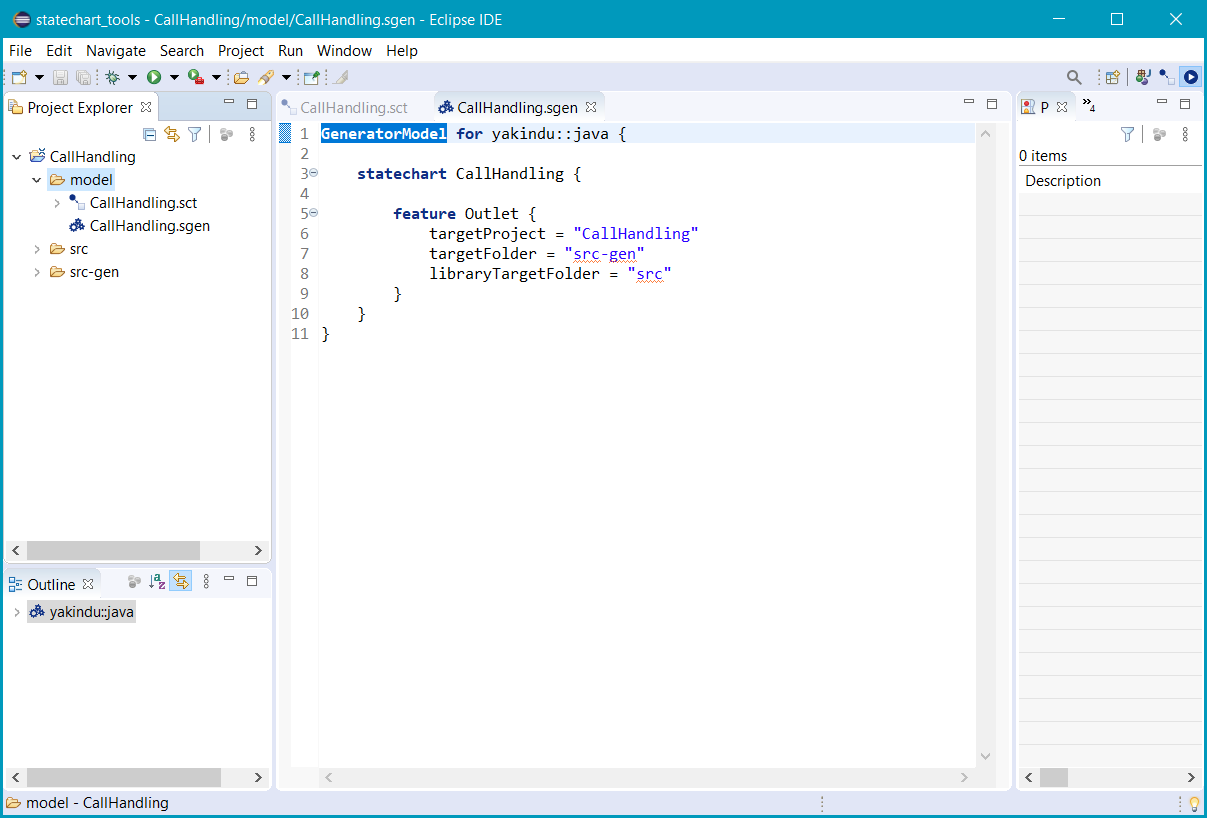The height and width of the screenshot is (818, 1207).
Task: Maximize the Project Explorer panel
Action: [252, 104]
